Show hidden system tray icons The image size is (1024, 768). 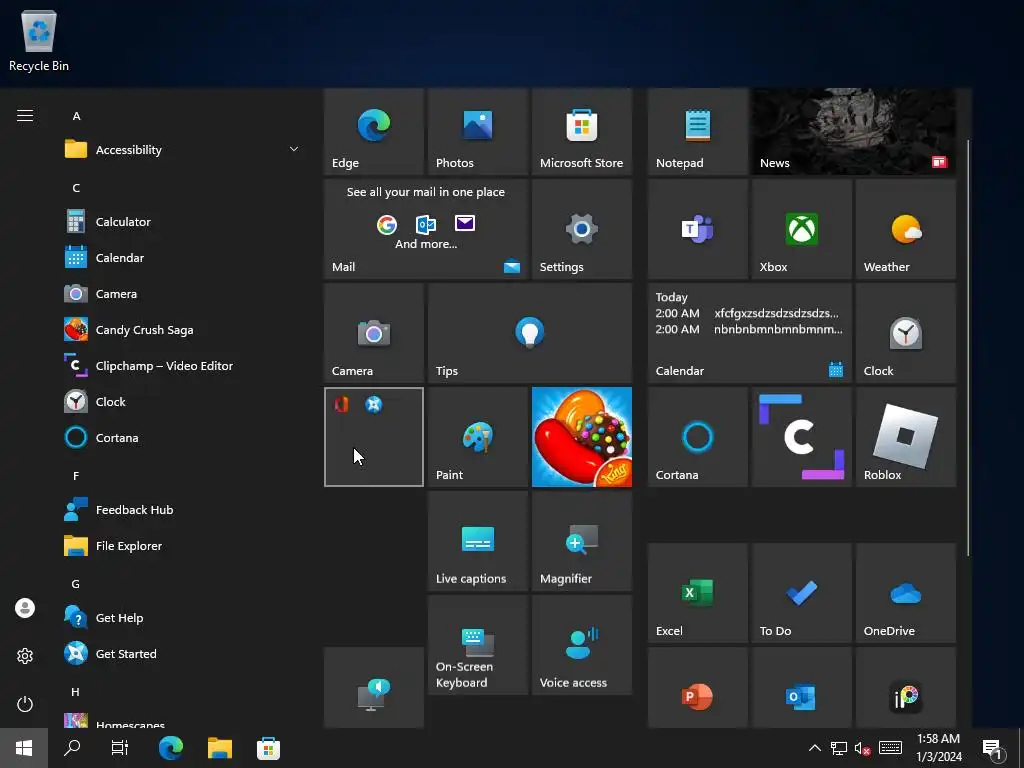(x=814, y=748)
